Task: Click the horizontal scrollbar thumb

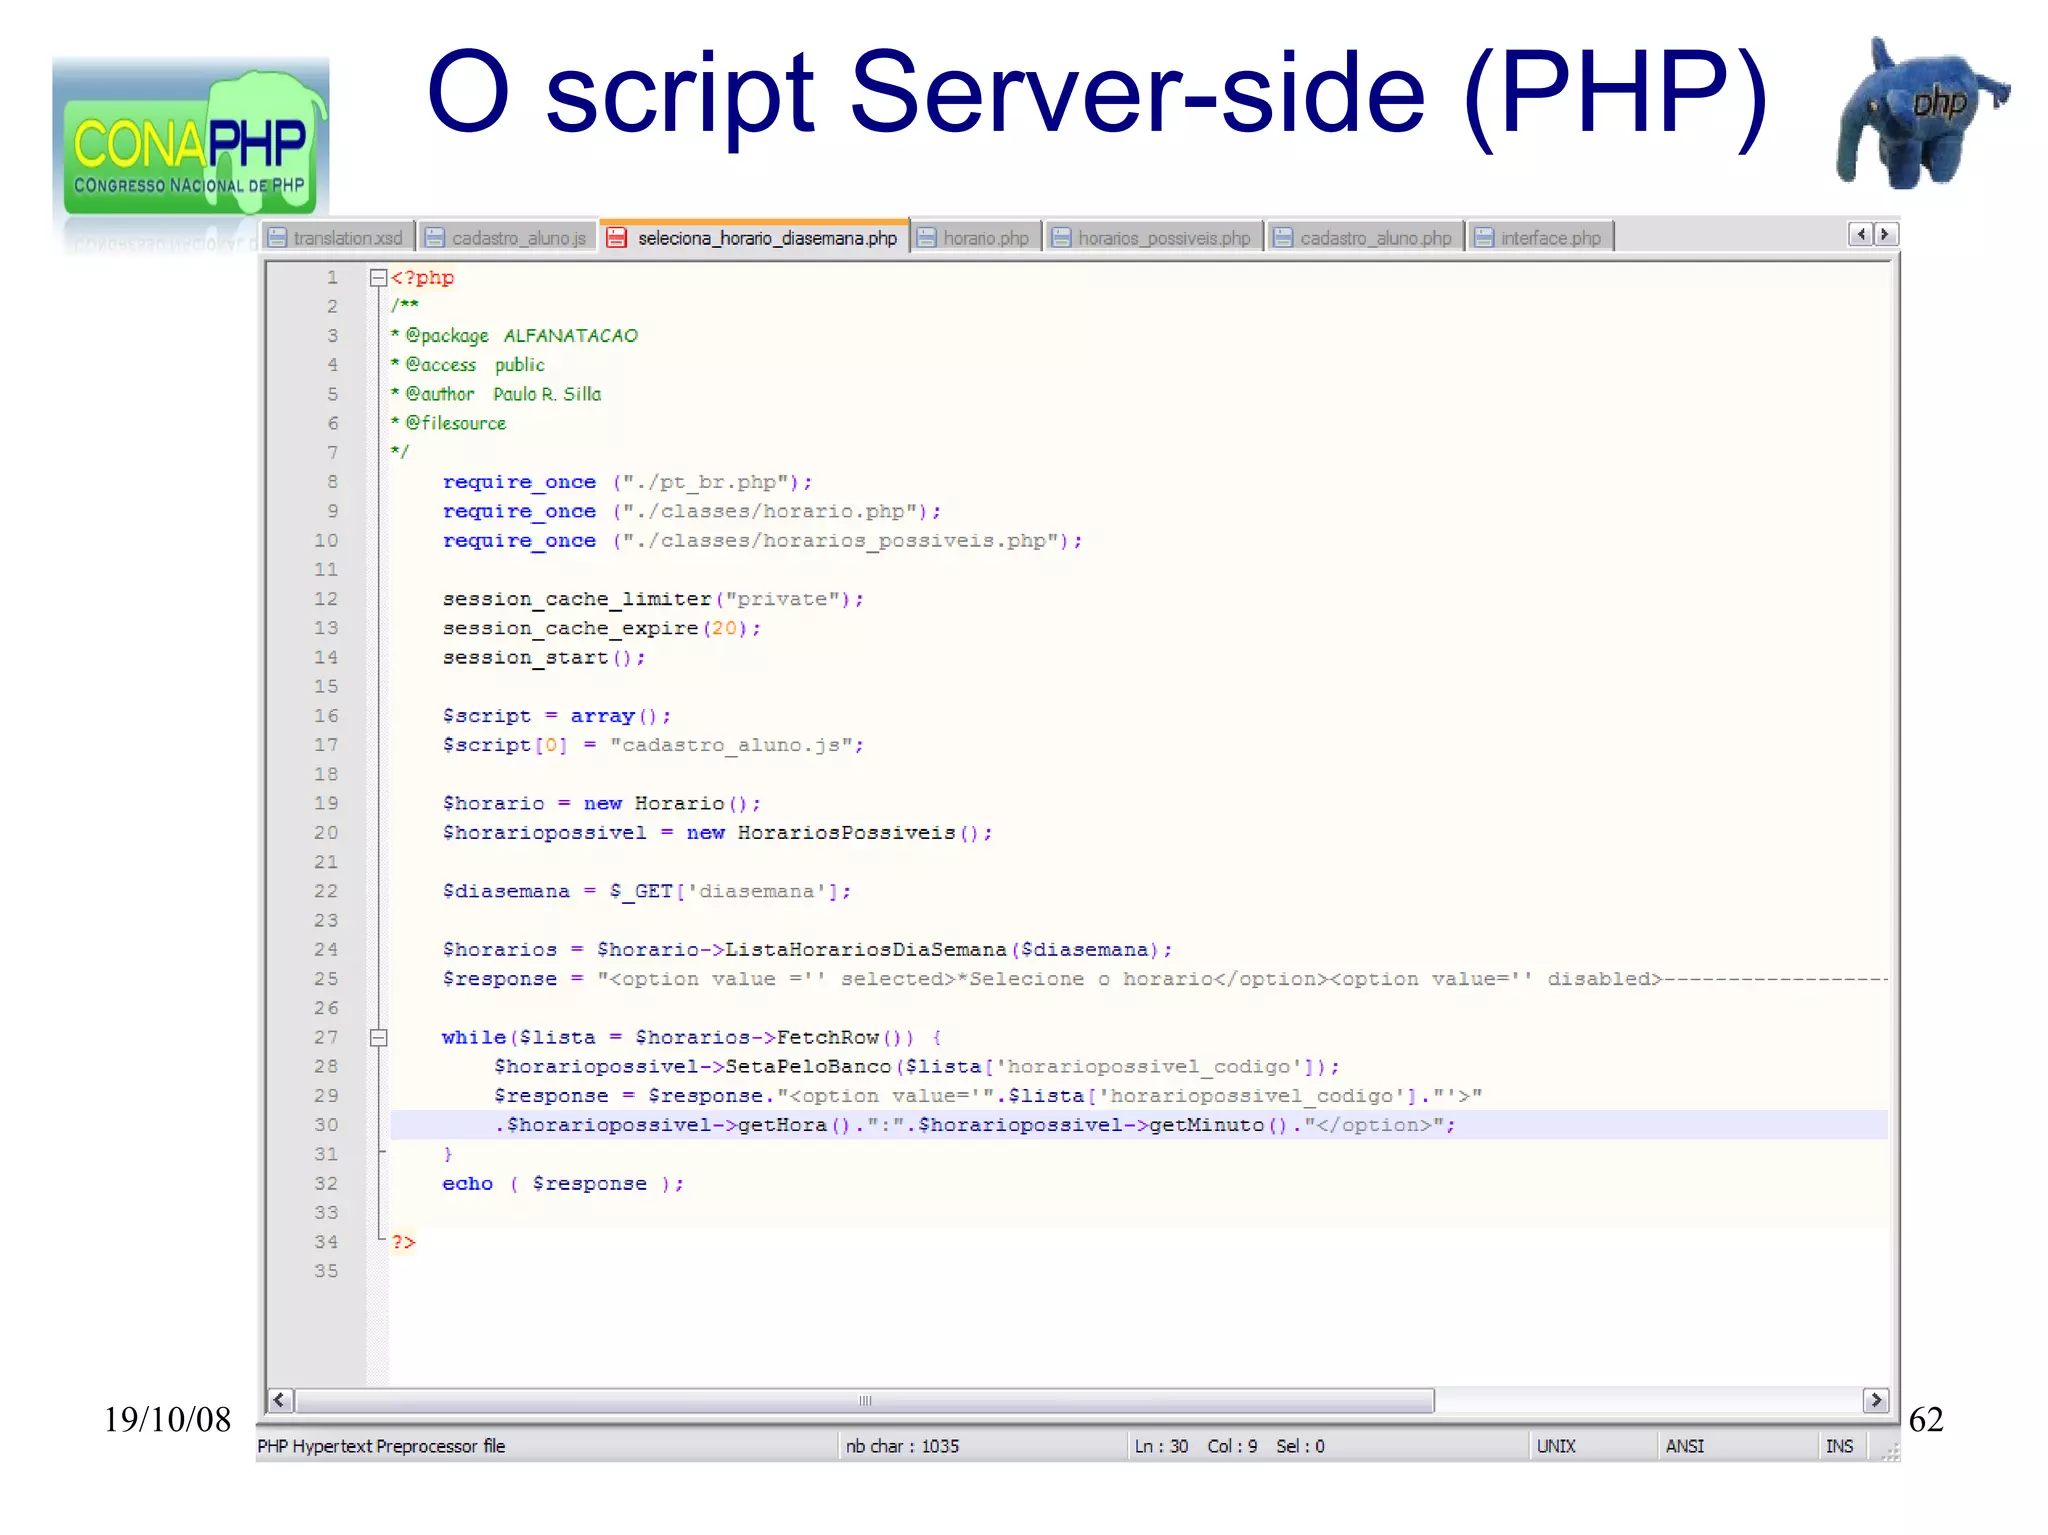Action: pyautogui.click(x=865, y=1400)
